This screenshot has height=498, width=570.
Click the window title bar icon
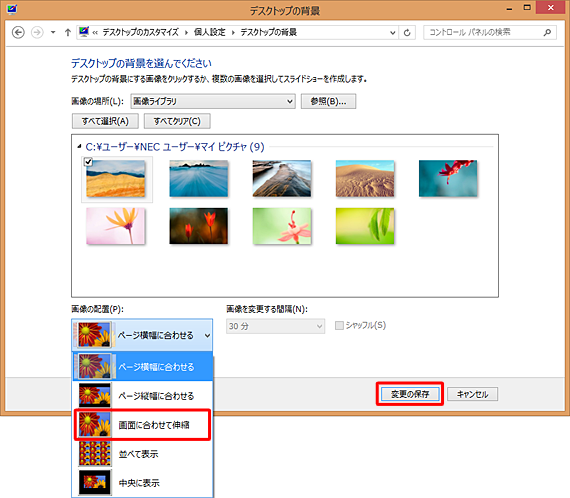[12, 9]
